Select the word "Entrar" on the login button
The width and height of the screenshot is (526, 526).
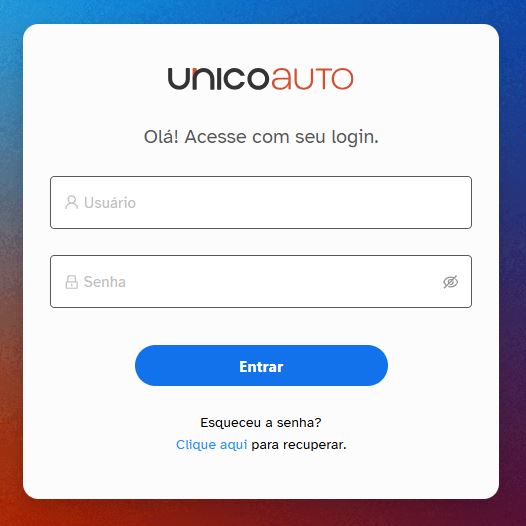click(x=261, y=367)
